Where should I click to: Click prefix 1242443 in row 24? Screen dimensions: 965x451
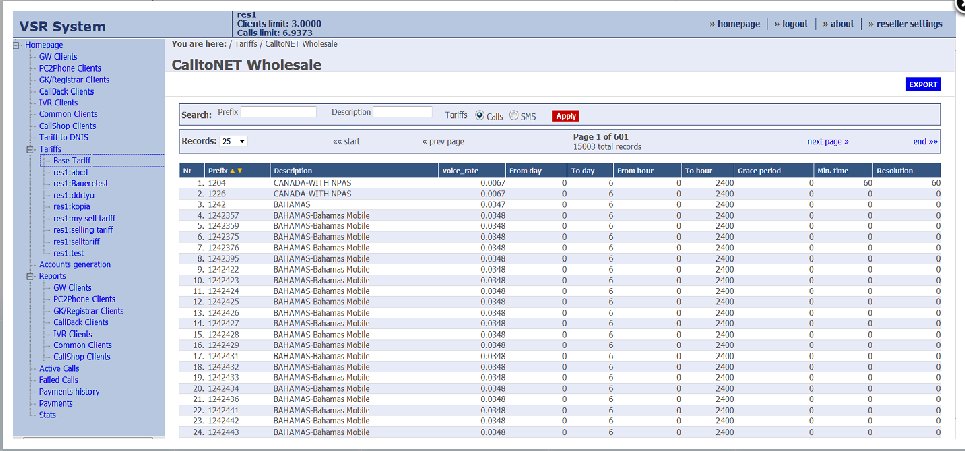point(223,433)
